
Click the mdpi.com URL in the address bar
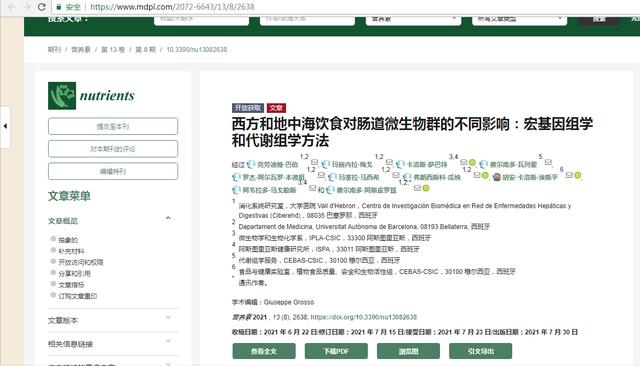[172, 7]
